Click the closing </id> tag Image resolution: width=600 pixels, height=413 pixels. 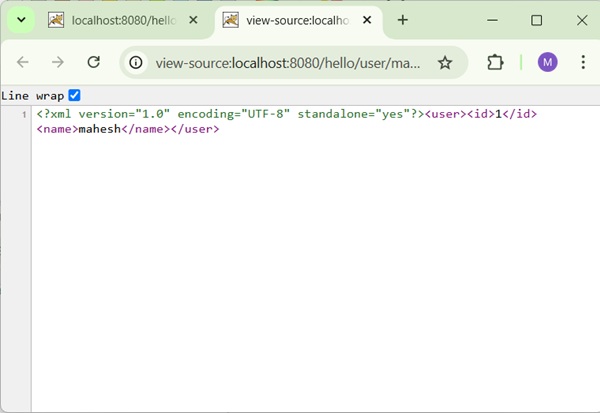click(520, 114)
